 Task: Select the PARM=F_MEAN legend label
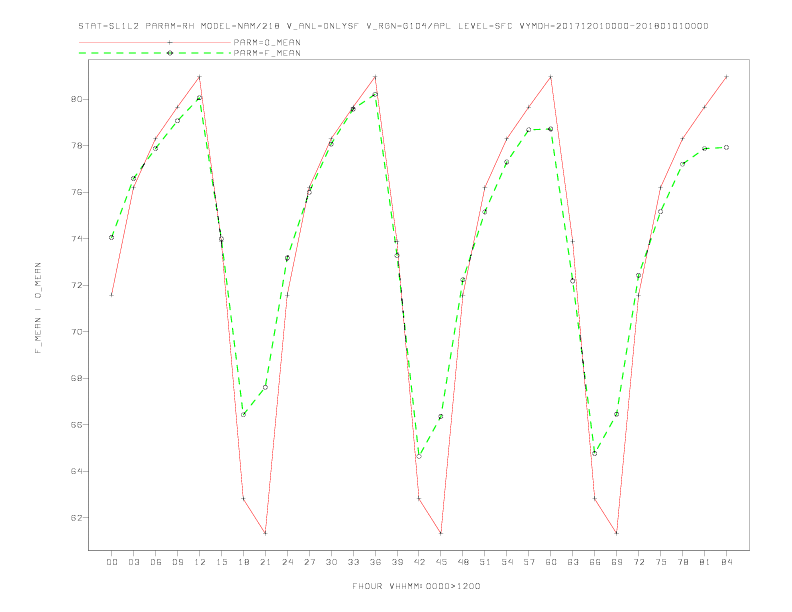[x=267, y=53]
